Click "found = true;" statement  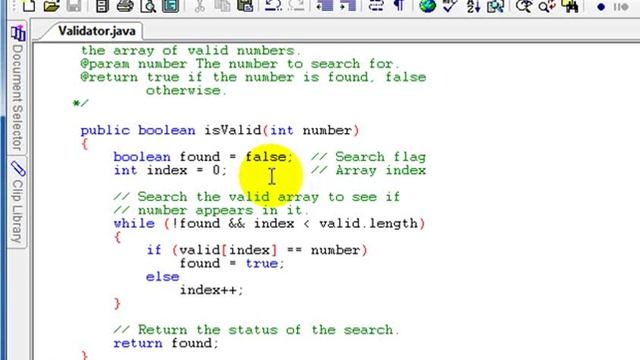[232, 264]
